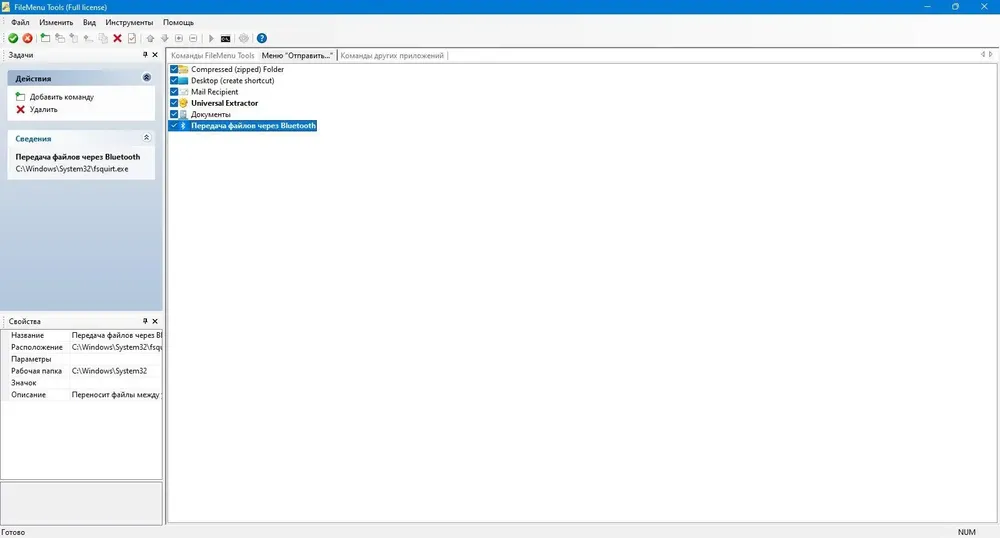Viewport: 1000px width, 538px height.
Task: Click the red cancel changes toolbar icon
Action: [27, 38]
